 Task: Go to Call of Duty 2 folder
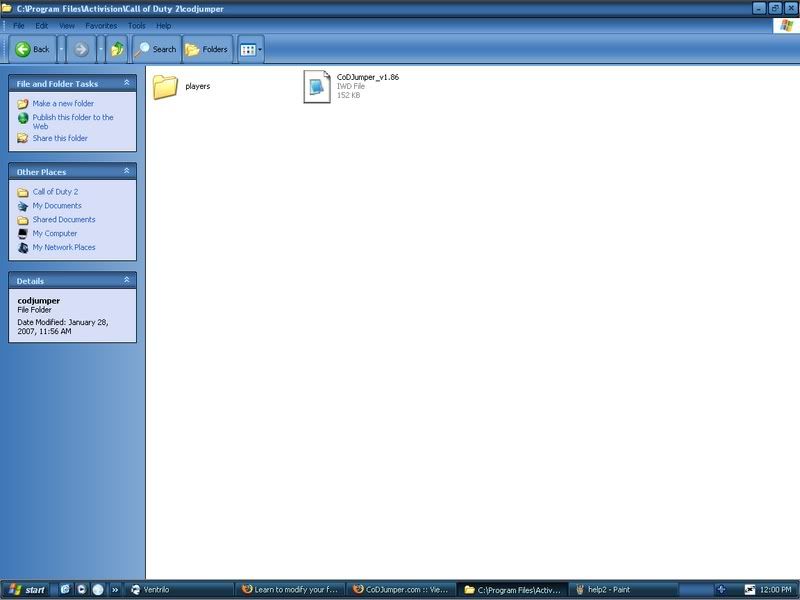pyautogui.click(x=54, y=192)
